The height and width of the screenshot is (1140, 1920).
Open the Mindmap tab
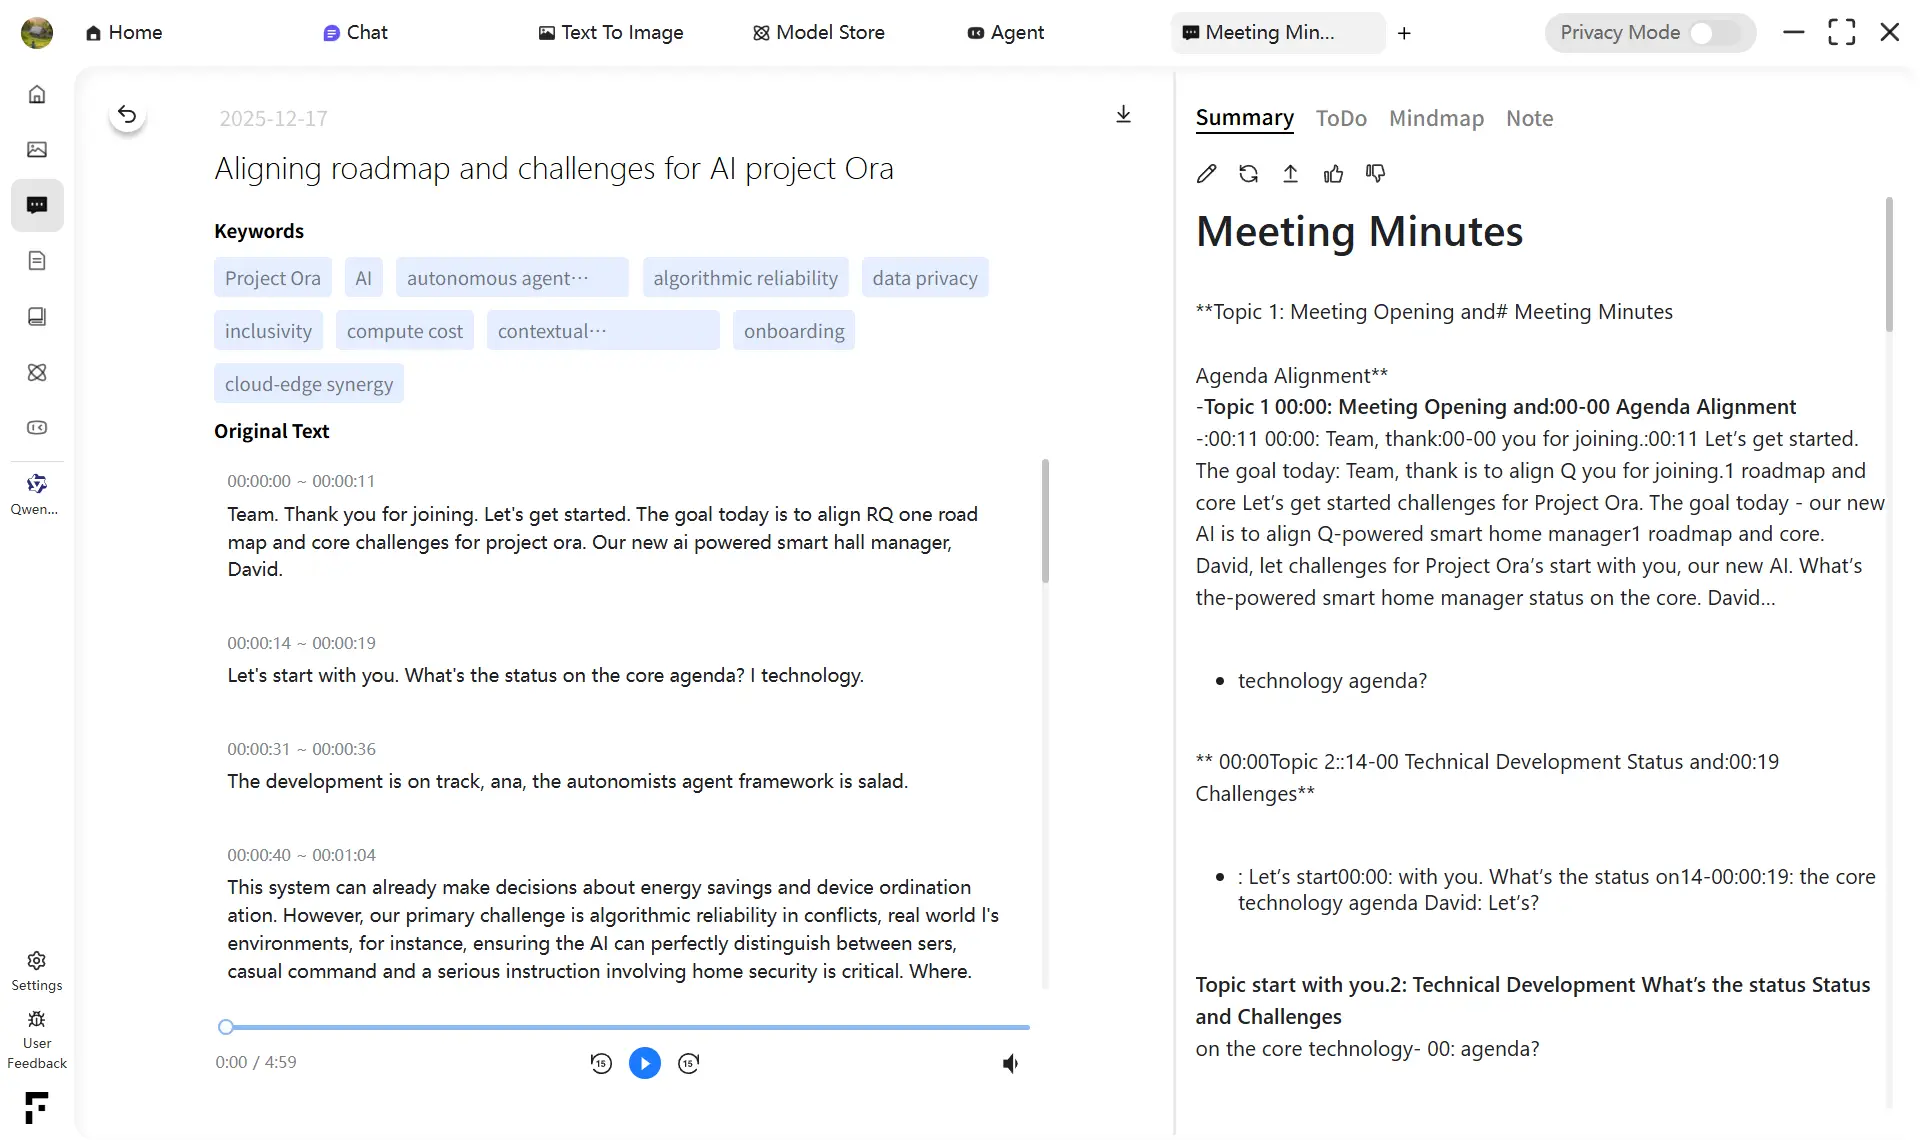1436,118
